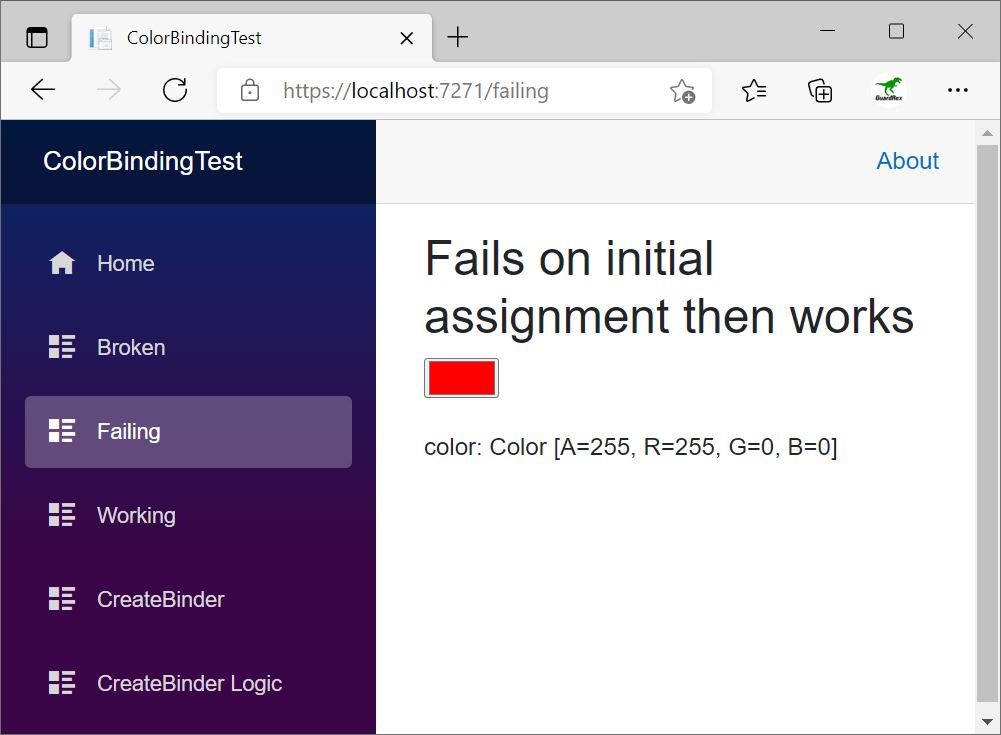Click the About link
Screen dimensions: 1001x735
(x=907, y=160)
